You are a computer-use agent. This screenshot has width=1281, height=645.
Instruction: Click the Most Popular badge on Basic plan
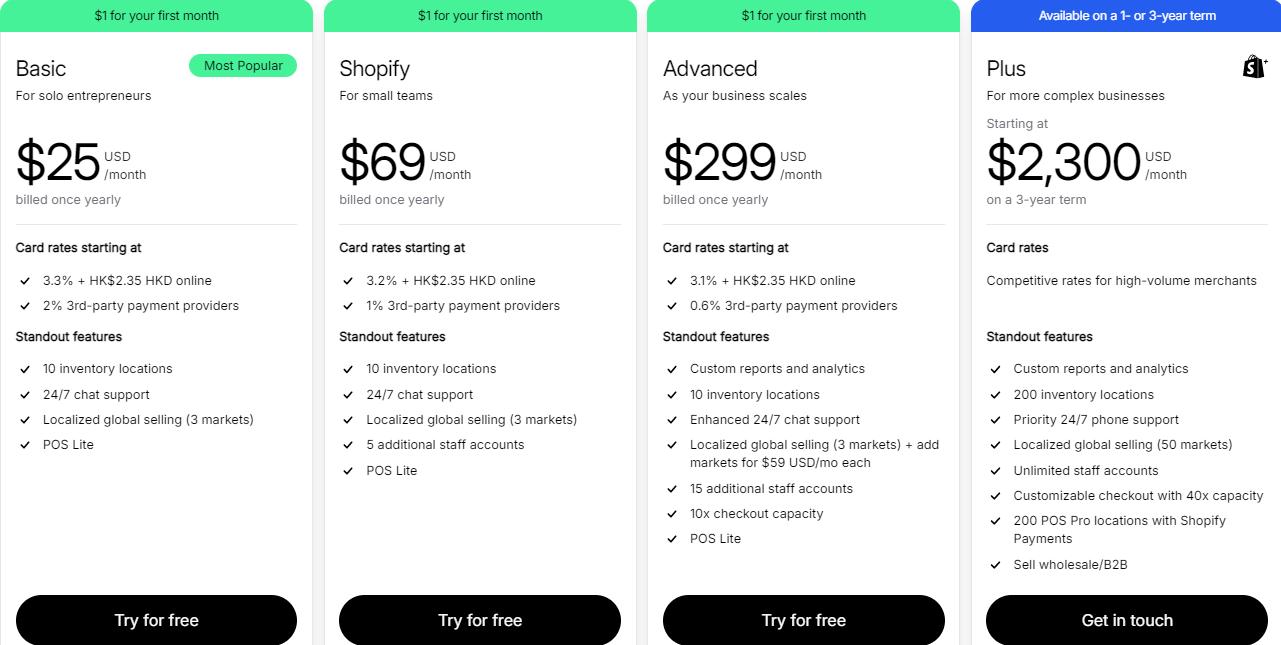point(243,65)
